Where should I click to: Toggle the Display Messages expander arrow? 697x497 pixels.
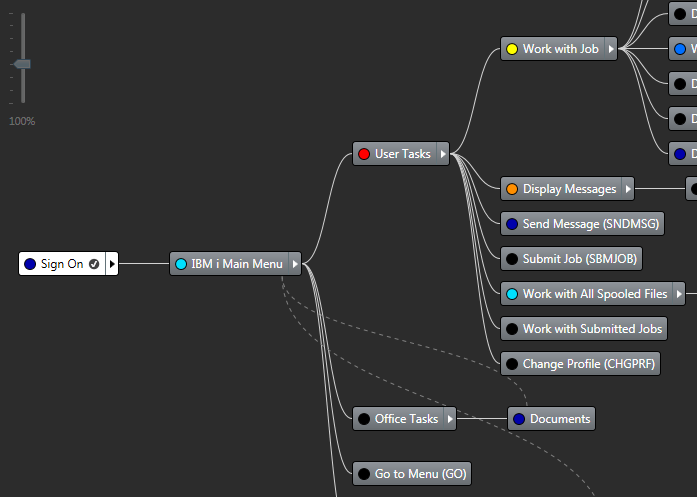628,189
